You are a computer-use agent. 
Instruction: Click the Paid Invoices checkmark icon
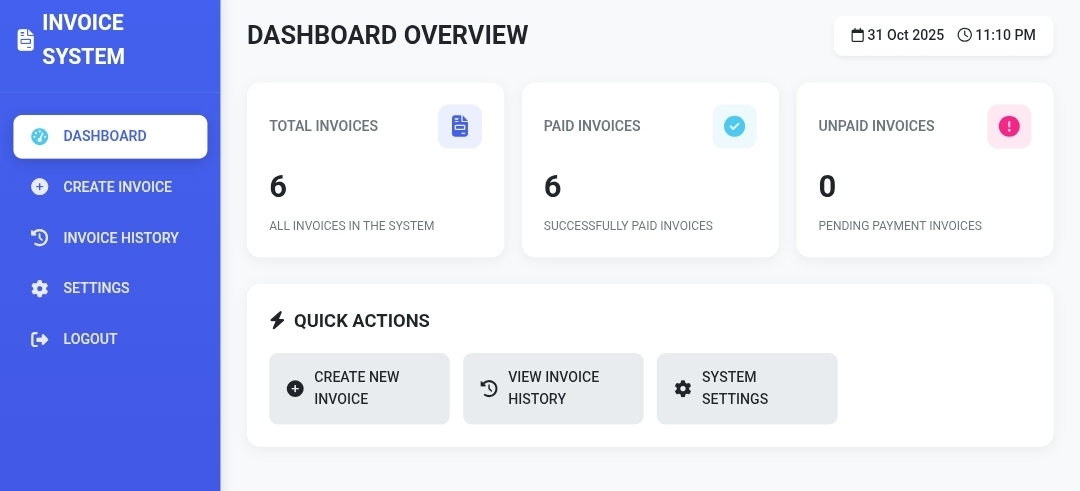tap(734, 127)
